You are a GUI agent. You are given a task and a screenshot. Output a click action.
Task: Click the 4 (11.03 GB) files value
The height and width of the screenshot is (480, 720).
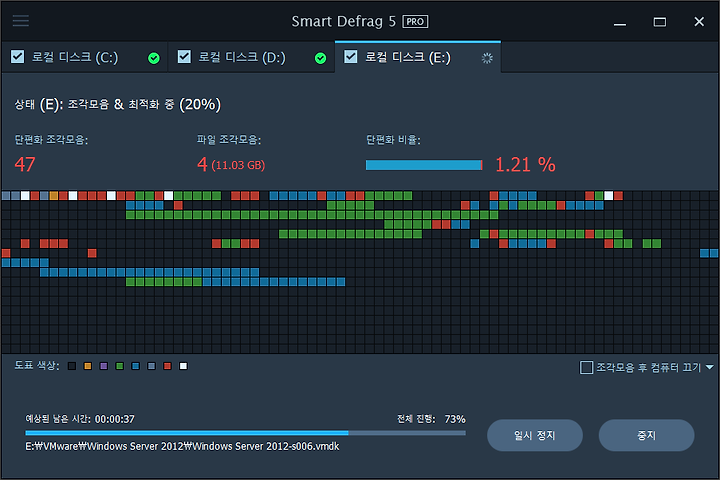pyautogui.click(x=231, y=164)
